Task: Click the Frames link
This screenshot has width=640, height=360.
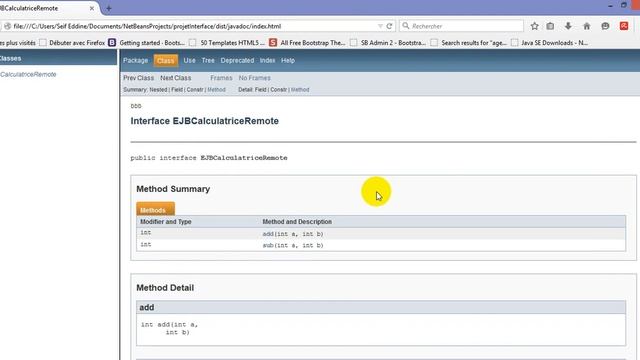Action: tap(221, 78)
